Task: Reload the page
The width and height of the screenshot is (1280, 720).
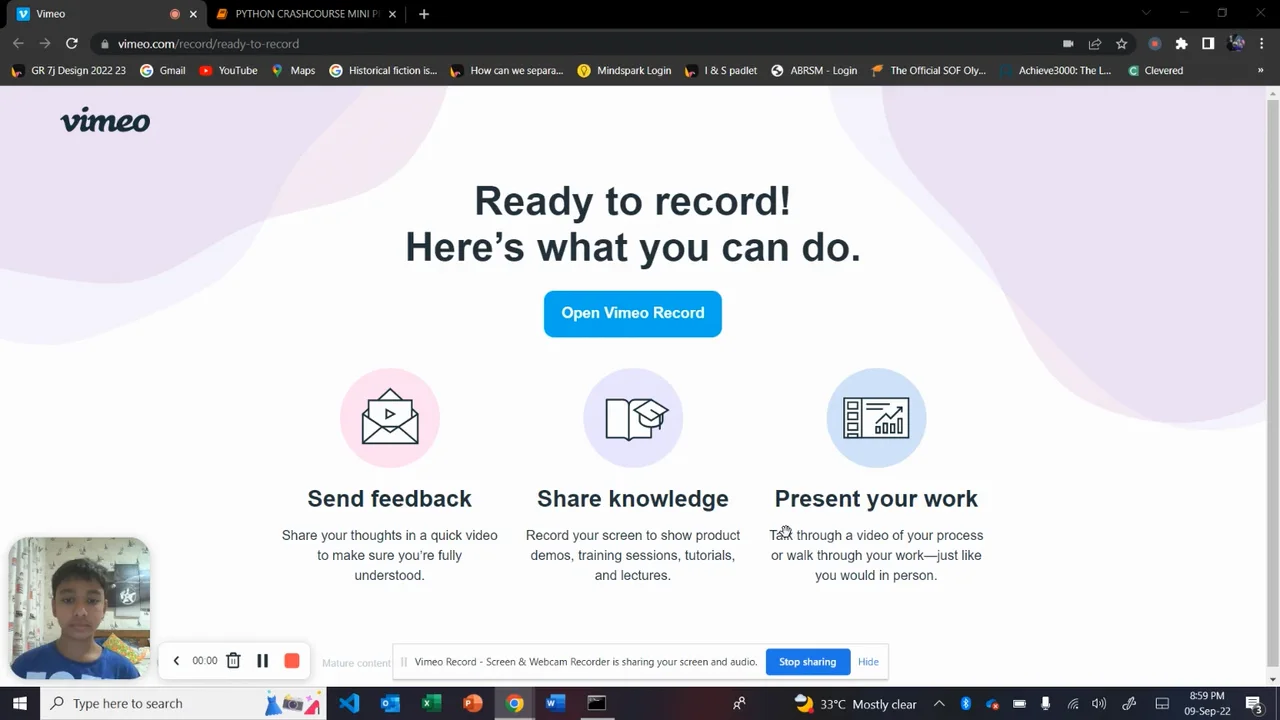Action: pos(72,44)
